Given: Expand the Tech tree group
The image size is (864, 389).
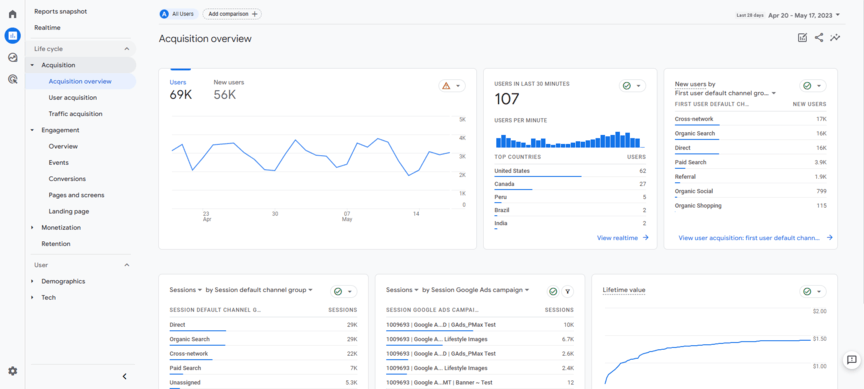Looking at the screenshot, I should 32,298.
